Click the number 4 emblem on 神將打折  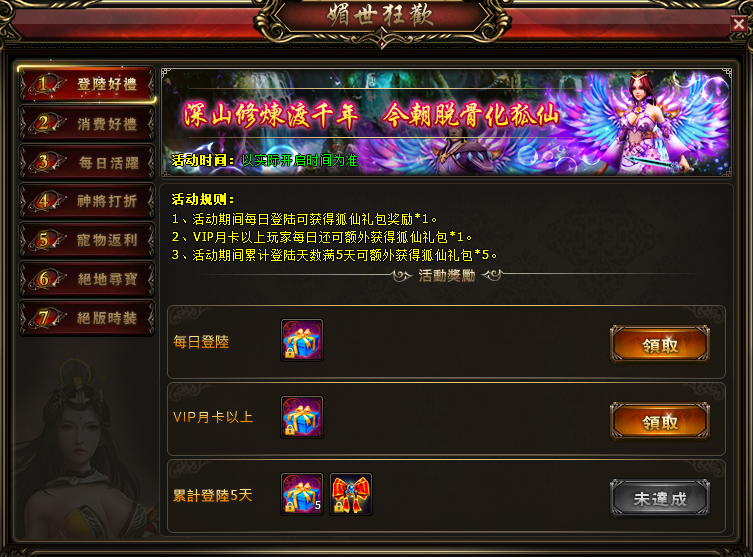[44, 201]
